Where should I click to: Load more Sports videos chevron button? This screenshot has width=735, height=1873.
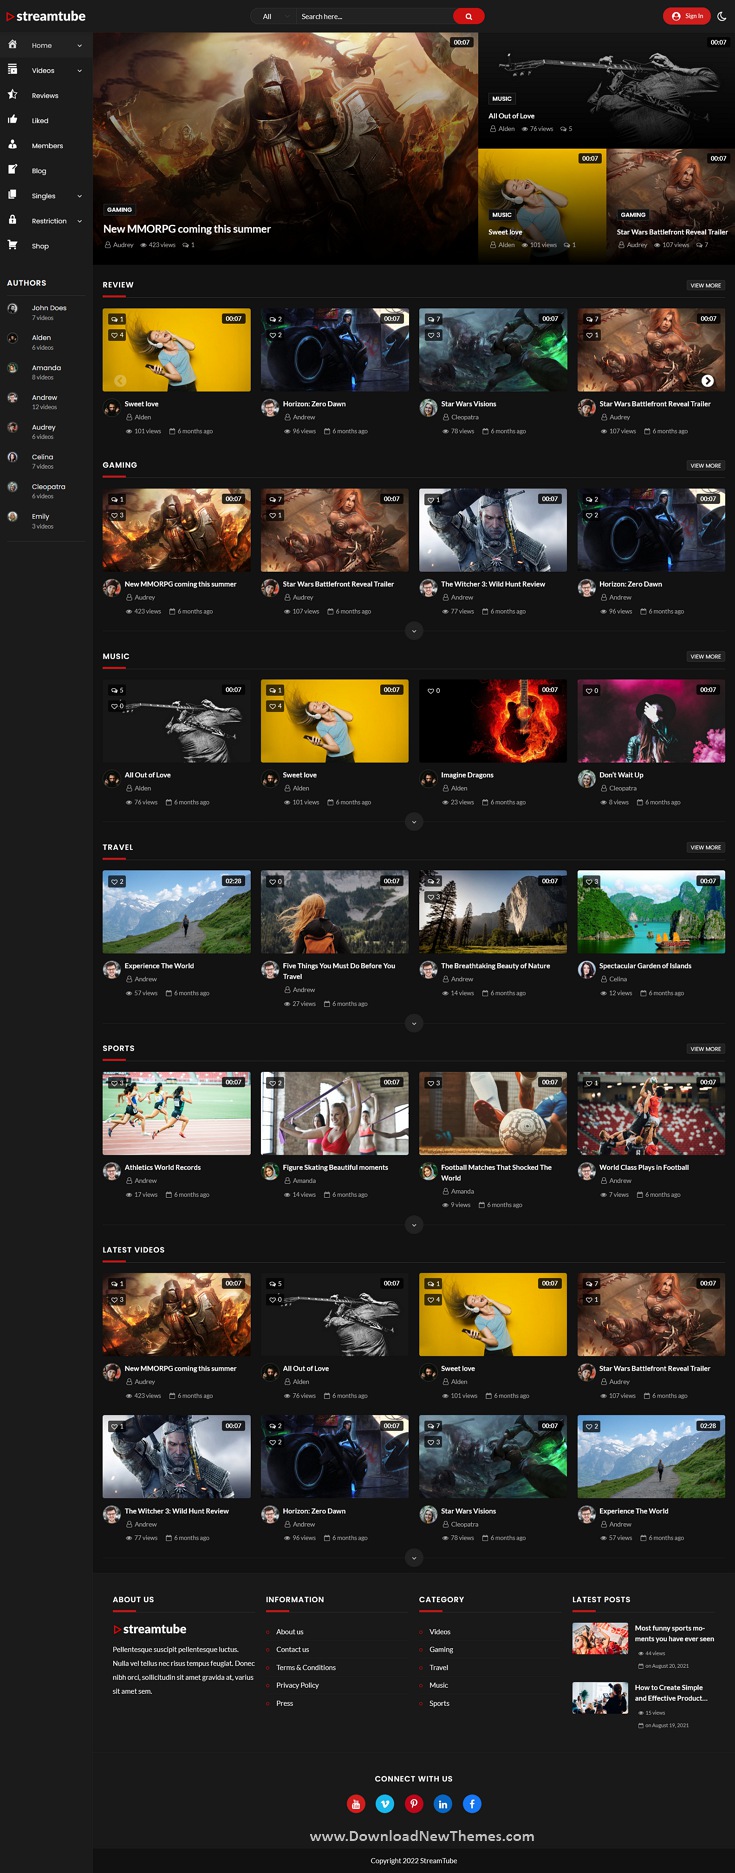(x=414, y=1225)
